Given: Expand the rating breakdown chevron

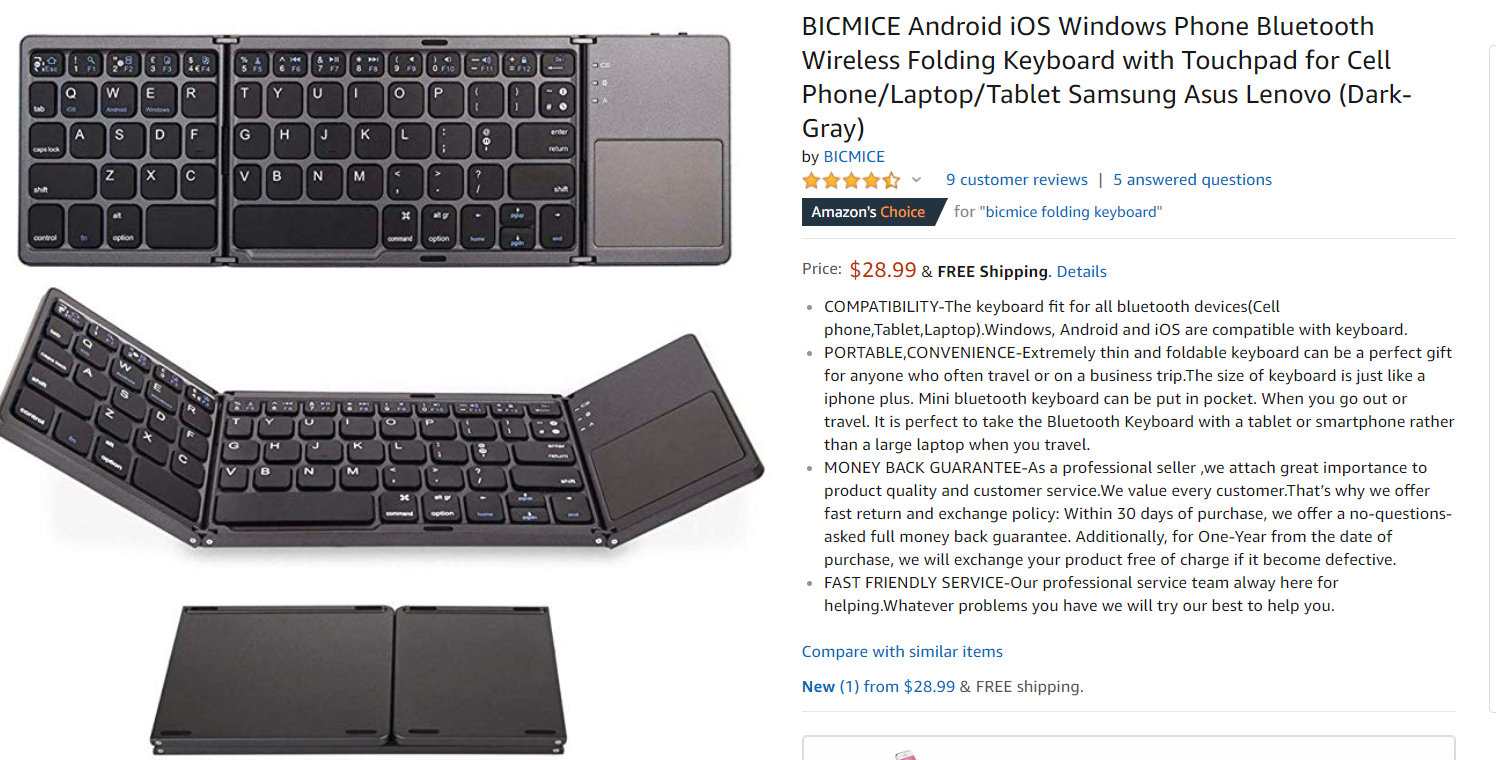Looking at the screenshot, I should [x=916, y=181].
